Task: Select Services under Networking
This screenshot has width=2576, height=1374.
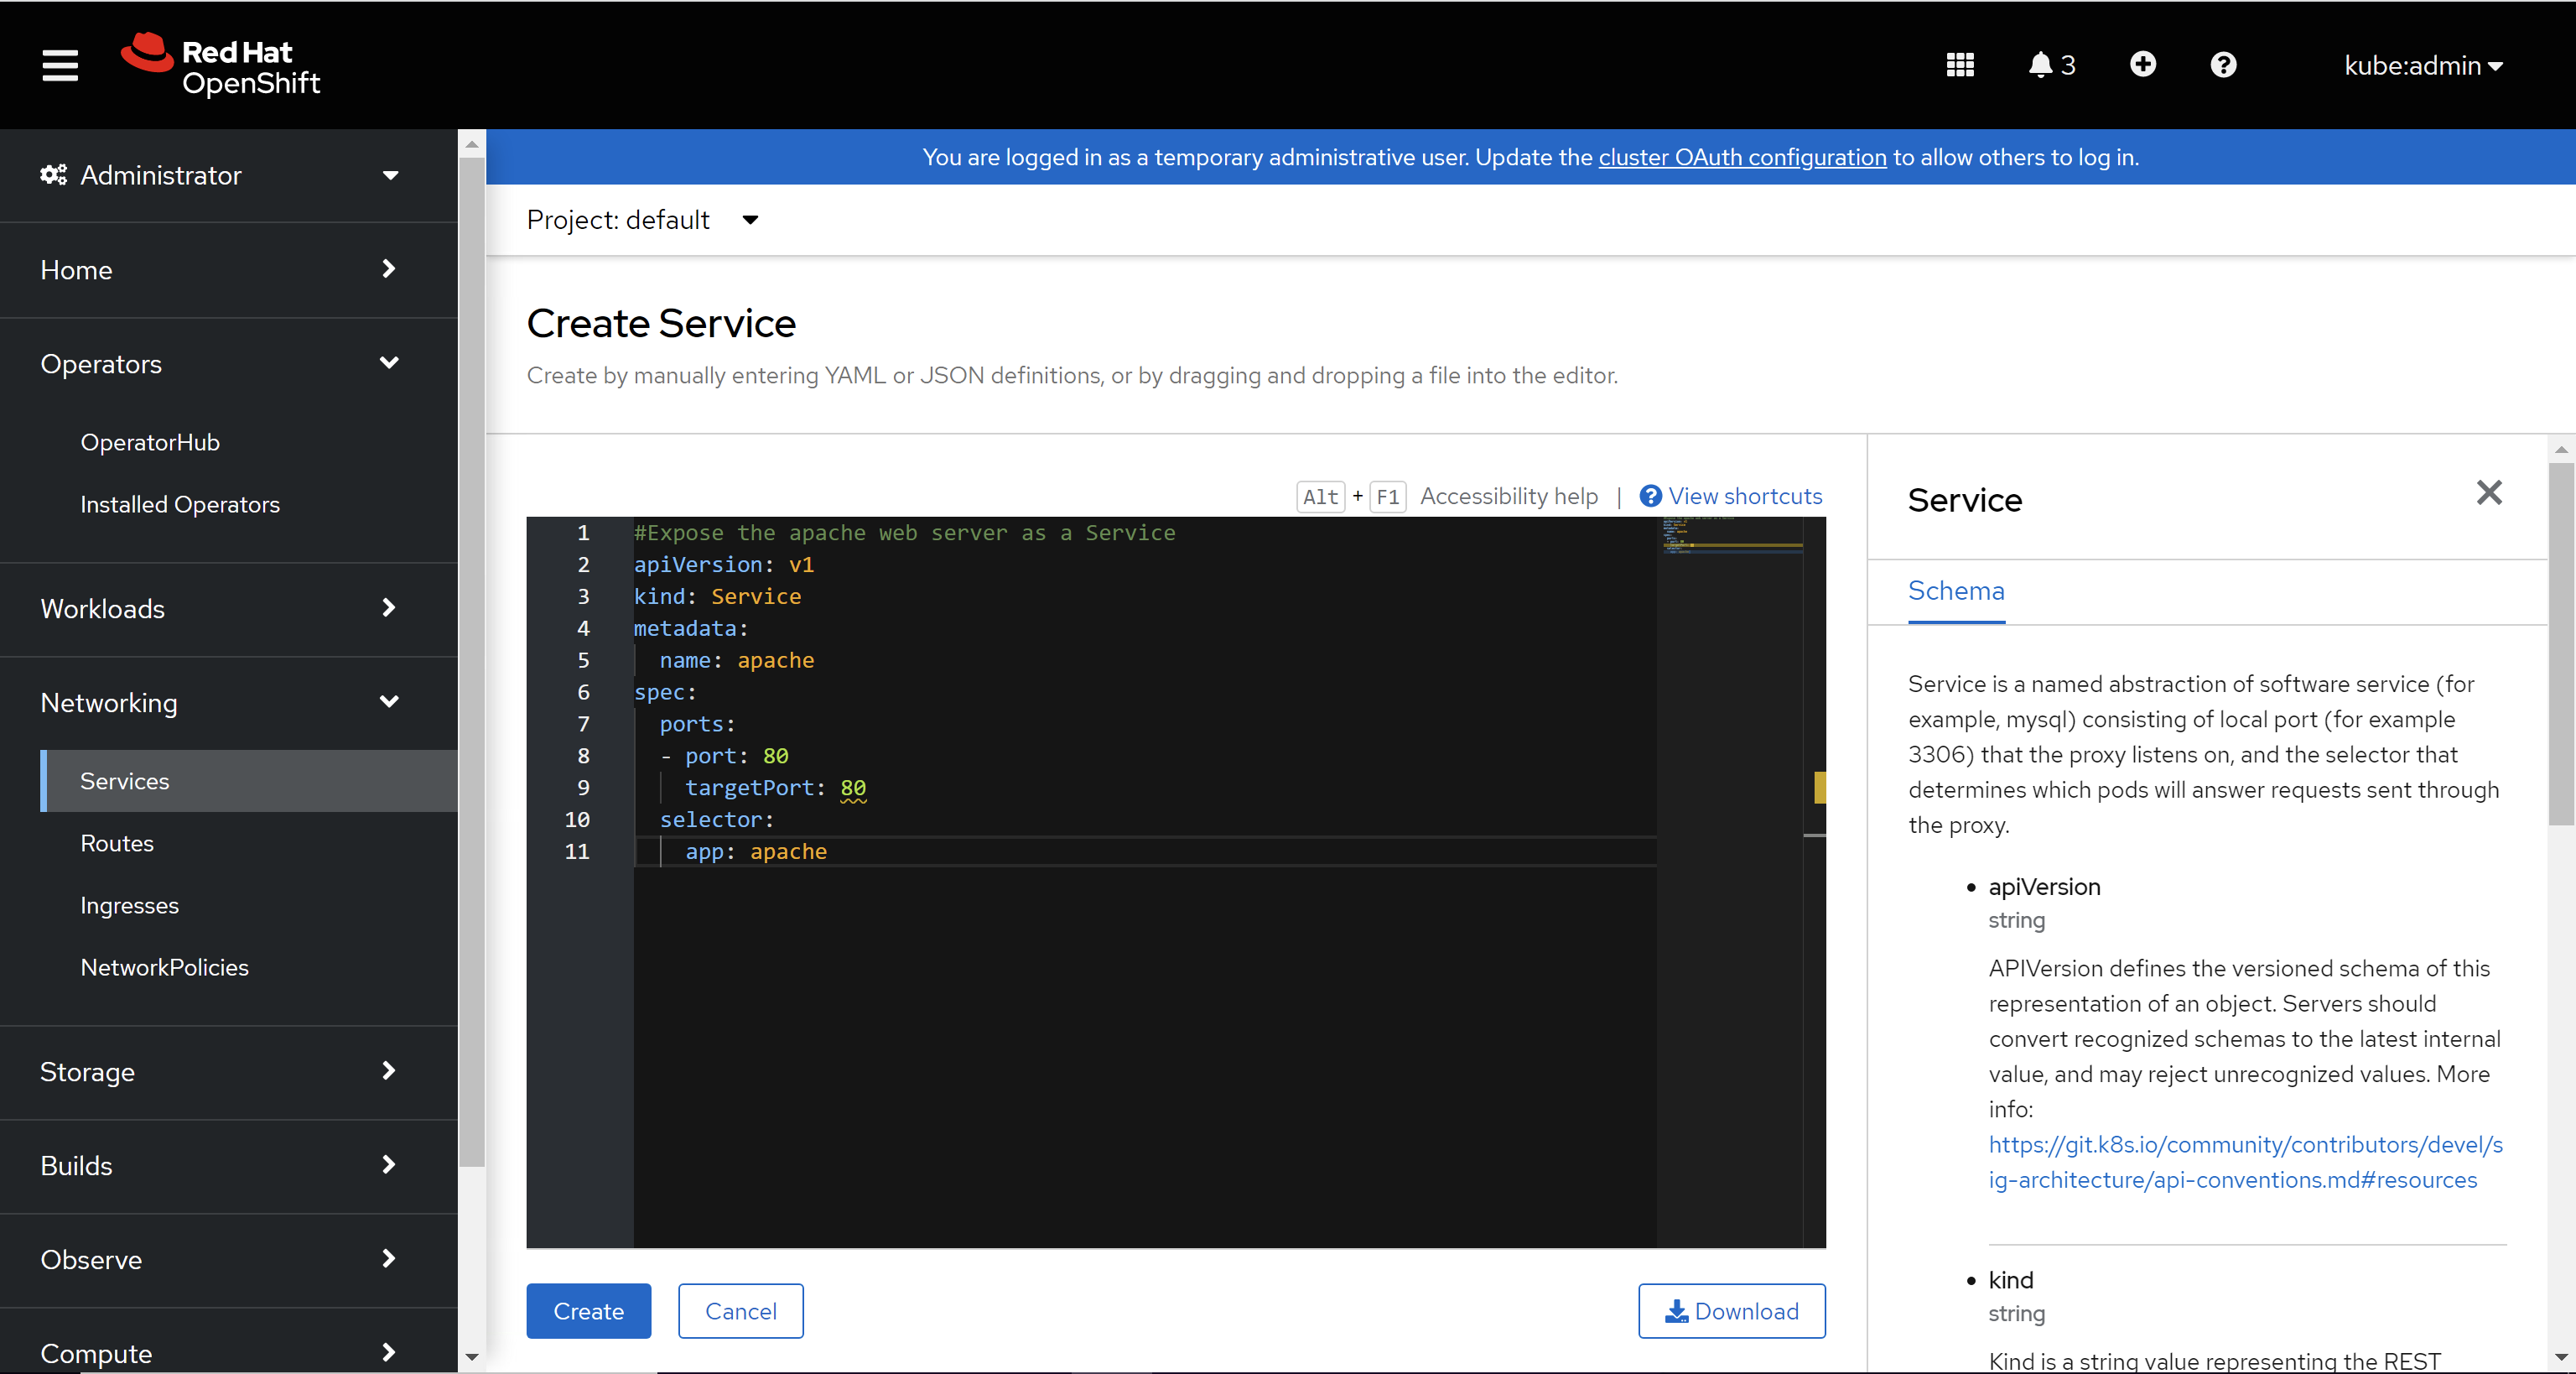Action: (x=249, y=781)
